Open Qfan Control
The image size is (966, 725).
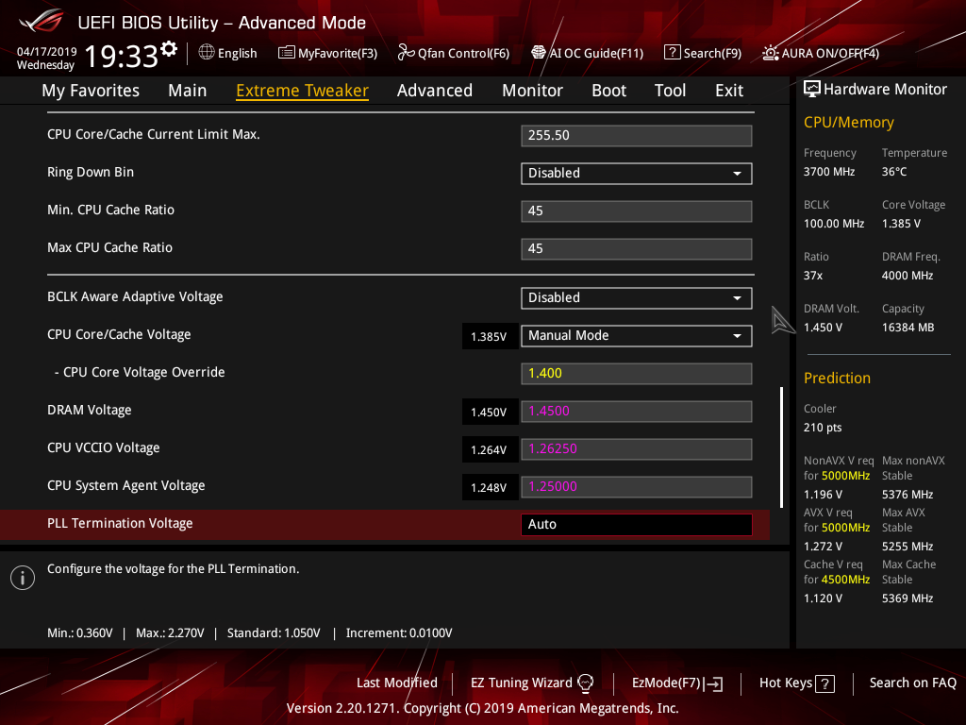point(453,52)
